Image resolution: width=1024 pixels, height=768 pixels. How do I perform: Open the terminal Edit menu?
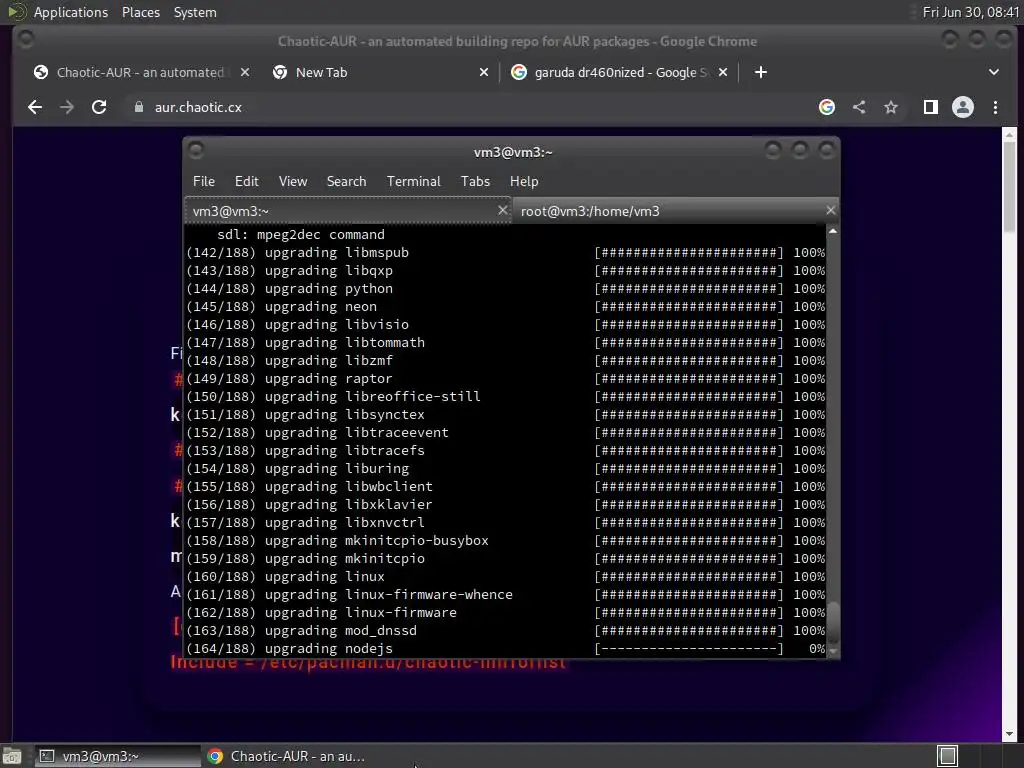pos(247,182)
